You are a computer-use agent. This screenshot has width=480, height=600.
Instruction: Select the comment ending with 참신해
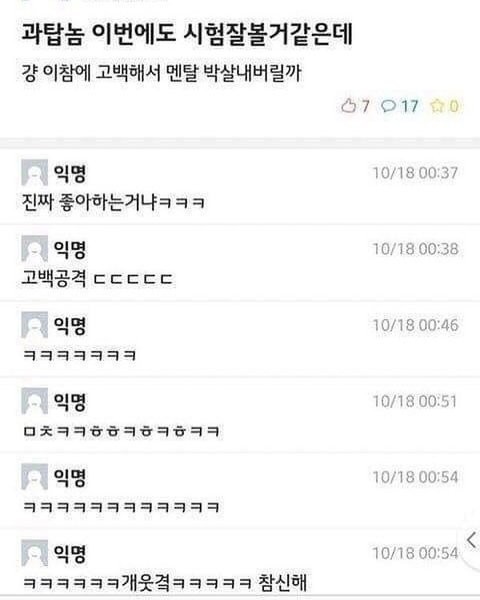pyautogui.click(x=165, y=582)
